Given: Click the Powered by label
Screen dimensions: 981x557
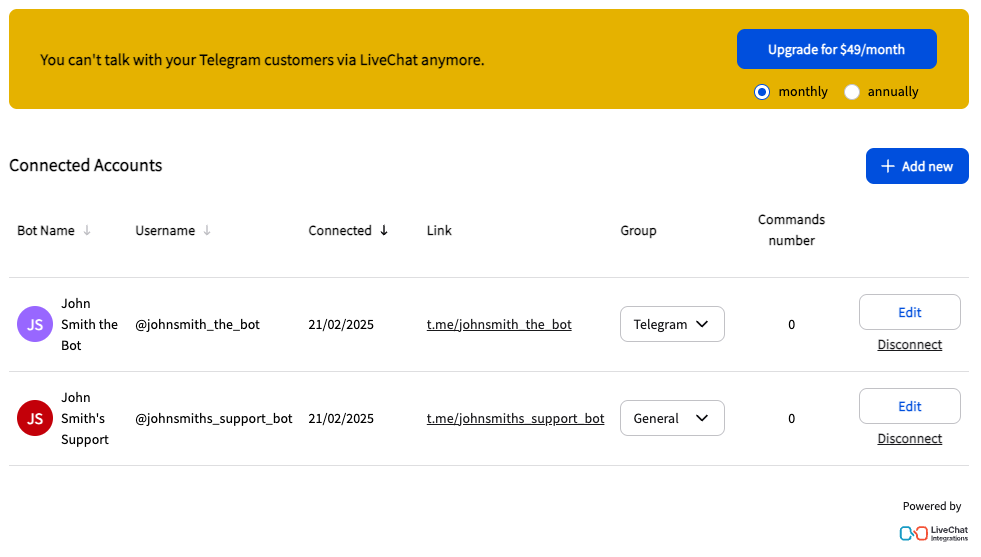Looking at the screenshot, I should click(932, 506).
